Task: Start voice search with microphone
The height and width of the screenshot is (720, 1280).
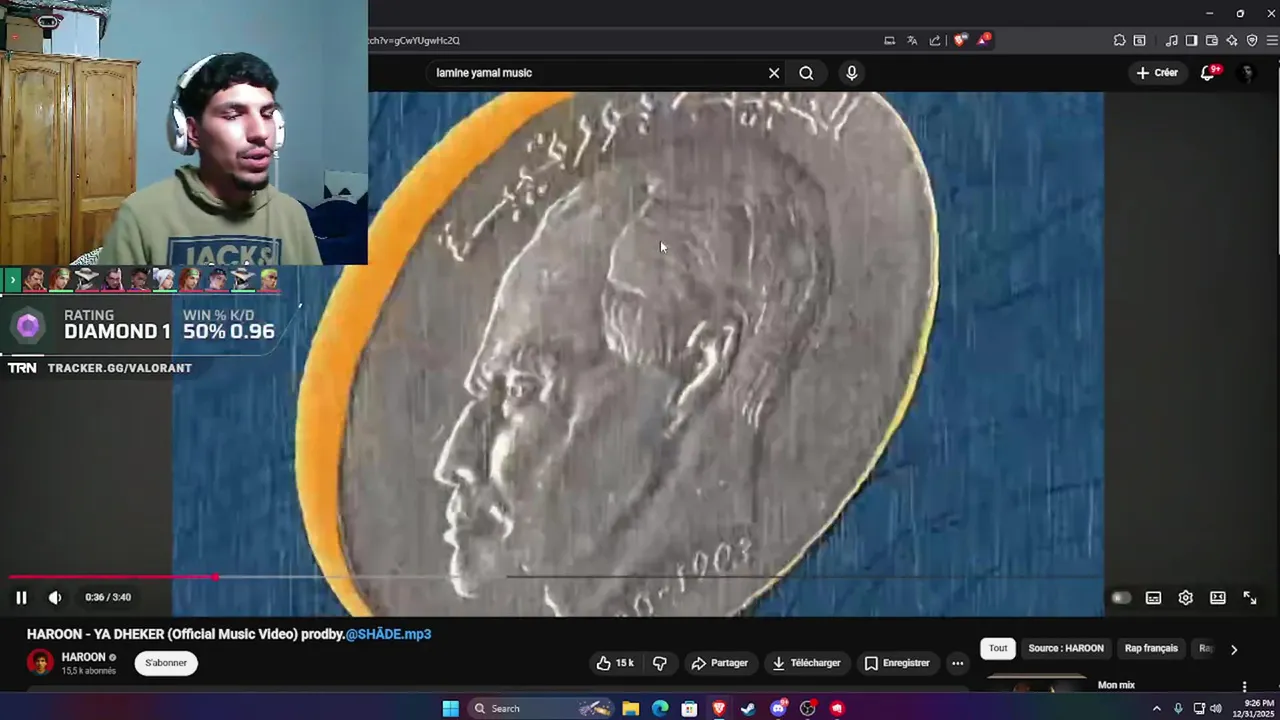Action: coord(852,73)
